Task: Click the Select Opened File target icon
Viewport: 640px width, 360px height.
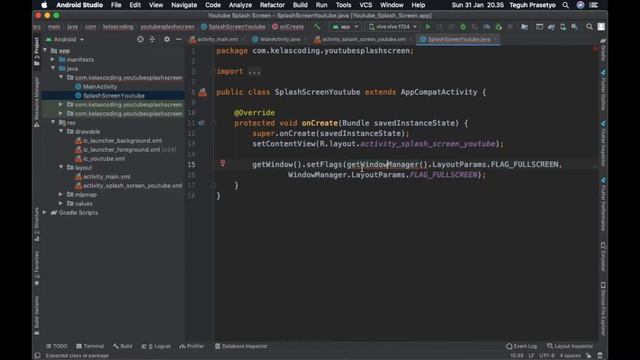Action: (140, 39)
